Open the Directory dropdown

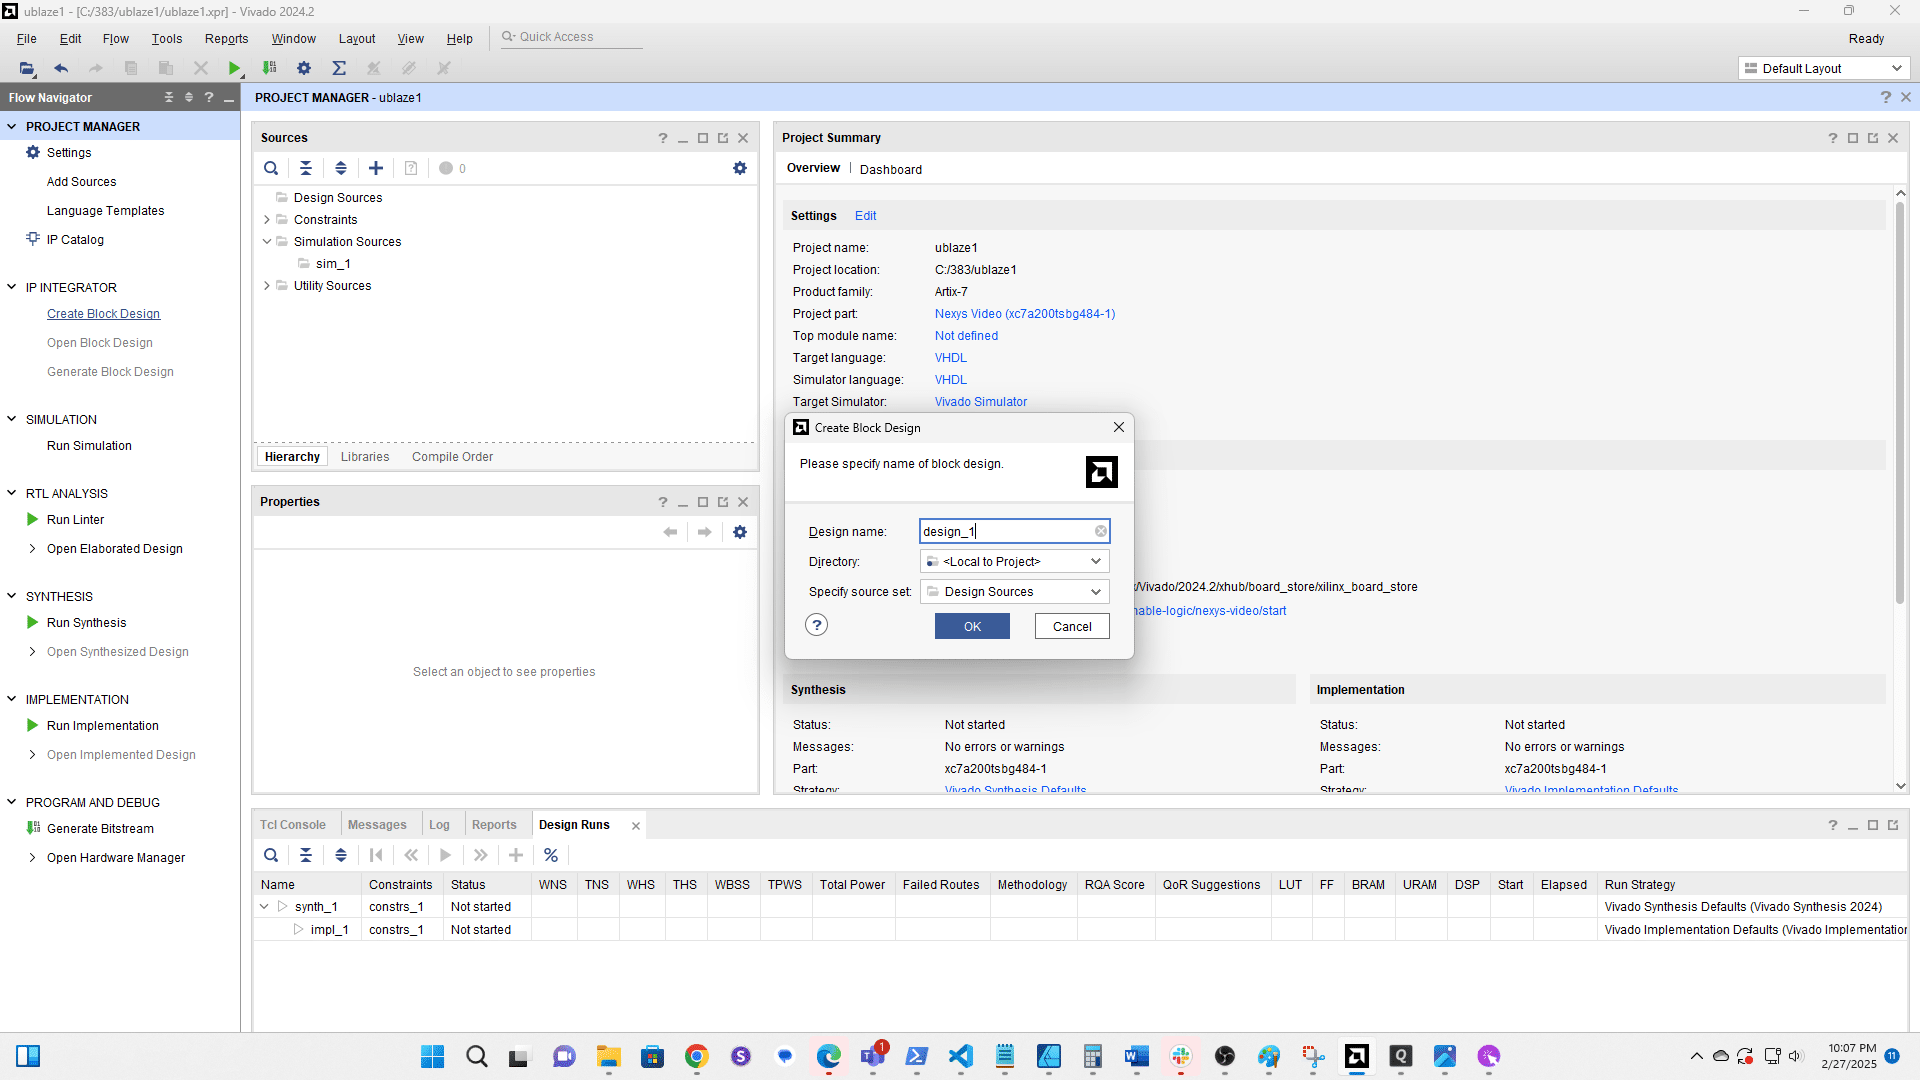point(1095,561)
